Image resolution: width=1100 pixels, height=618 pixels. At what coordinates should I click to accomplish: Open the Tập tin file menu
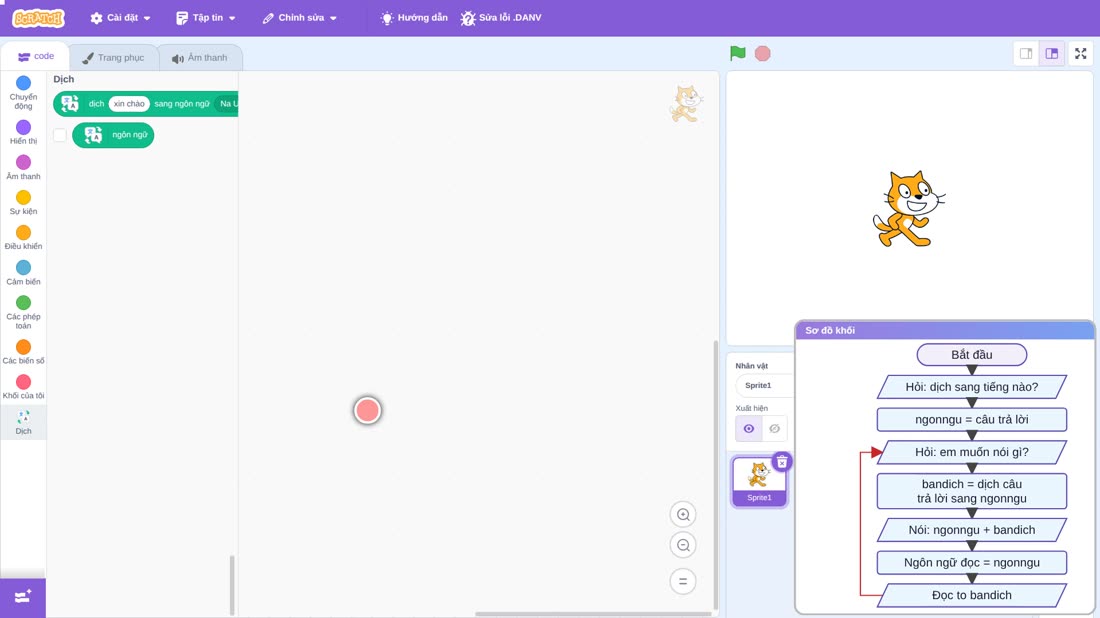point(206,18)
